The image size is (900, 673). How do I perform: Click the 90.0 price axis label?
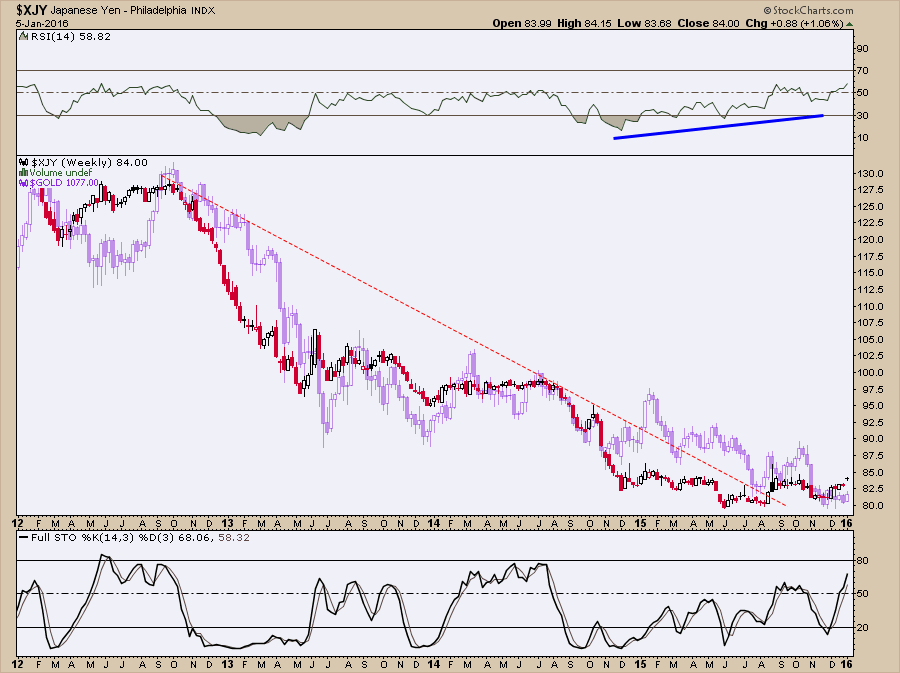[871, 439]
